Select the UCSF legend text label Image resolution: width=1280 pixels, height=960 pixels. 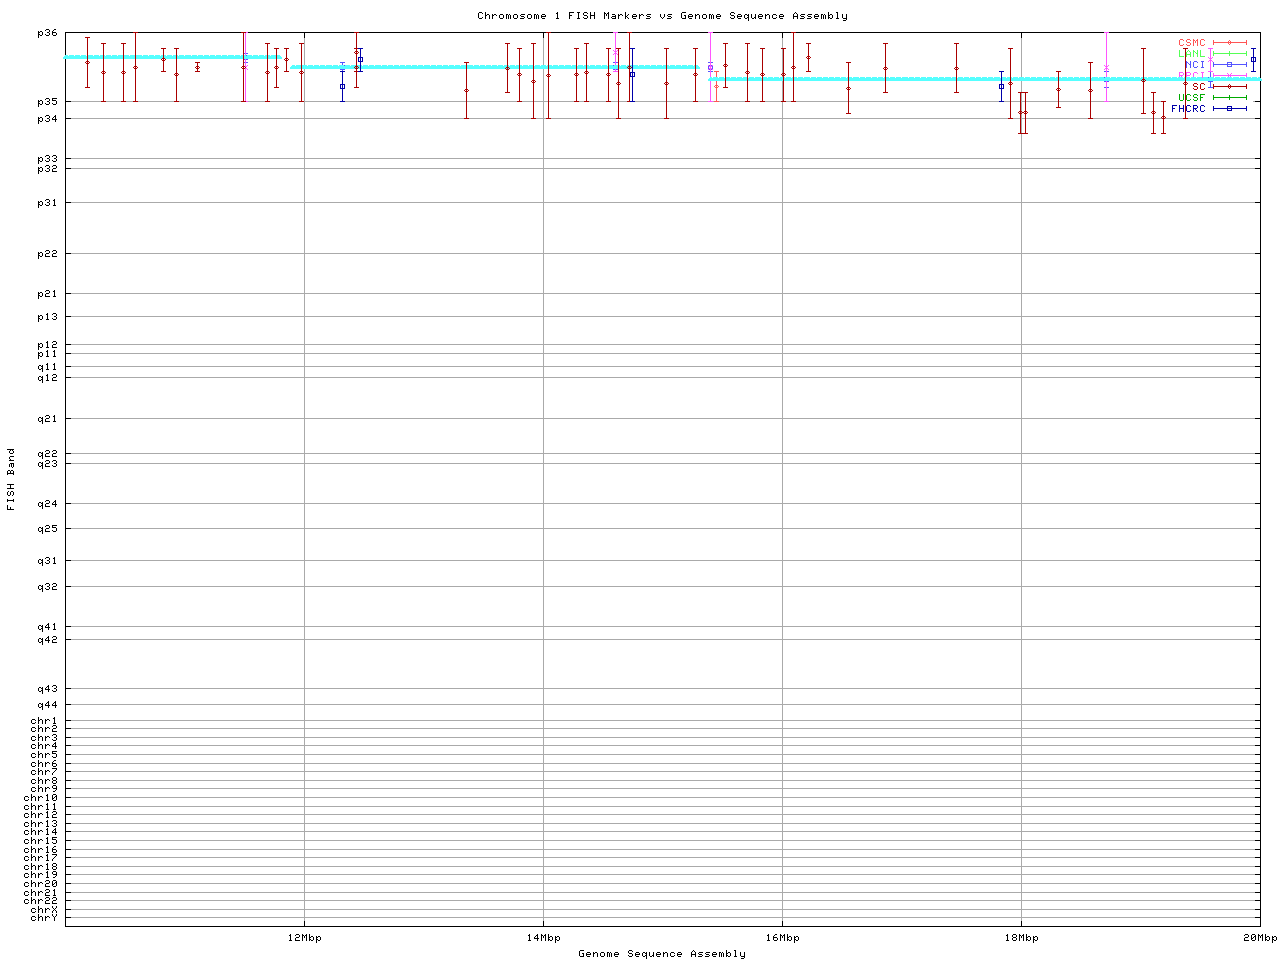1191,98
